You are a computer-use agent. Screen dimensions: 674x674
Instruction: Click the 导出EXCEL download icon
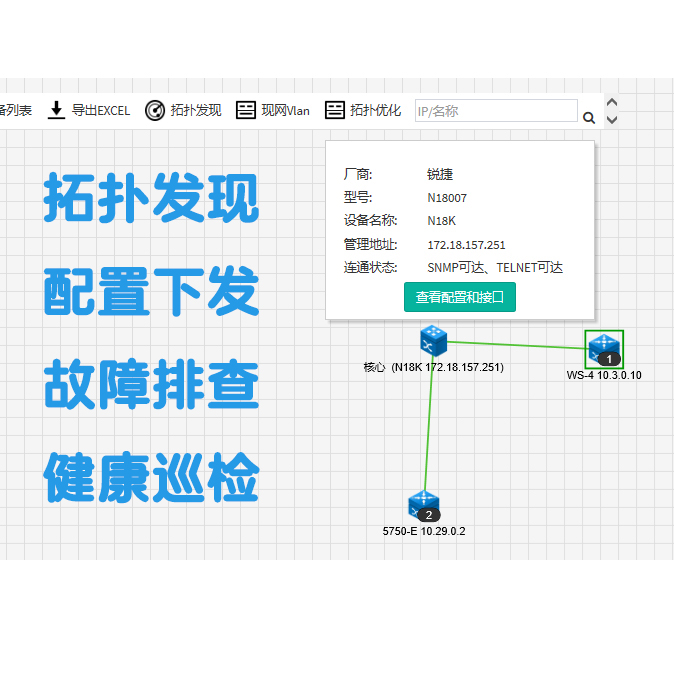(x=56, y=110)
